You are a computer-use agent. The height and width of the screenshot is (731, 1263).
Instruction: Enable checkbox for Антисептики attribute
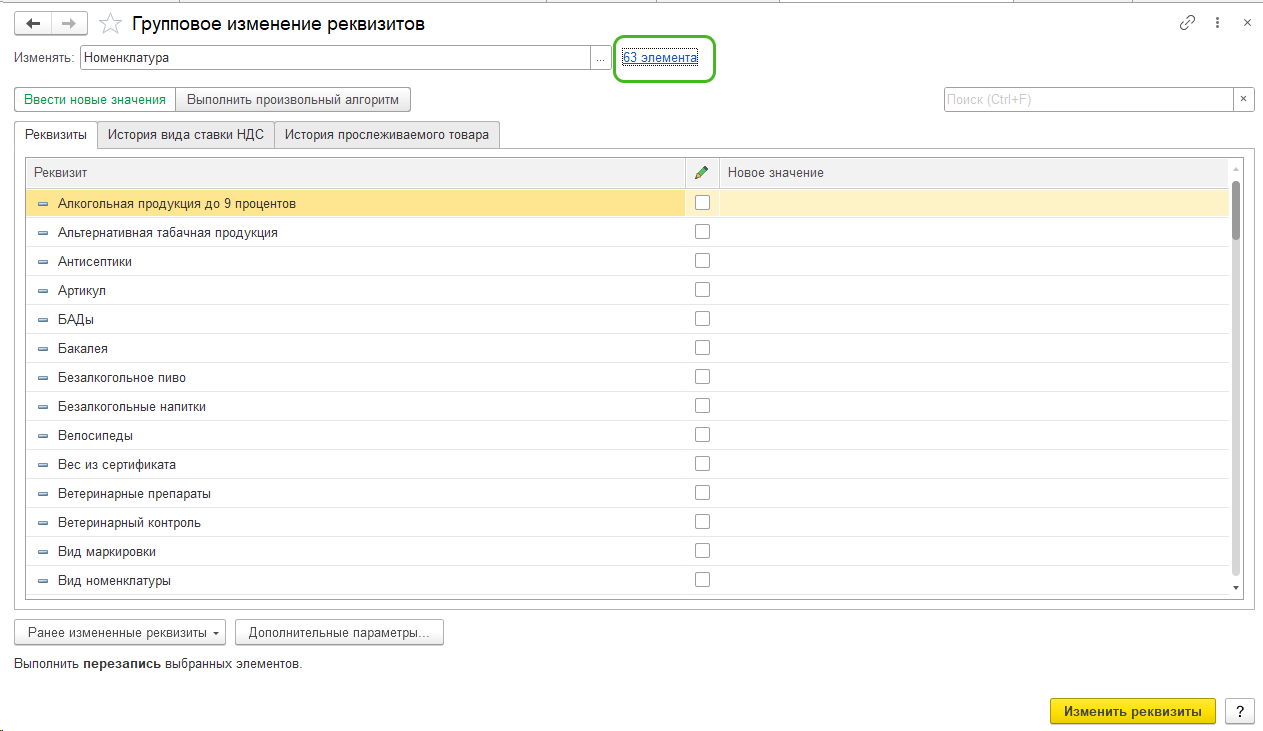702,261
